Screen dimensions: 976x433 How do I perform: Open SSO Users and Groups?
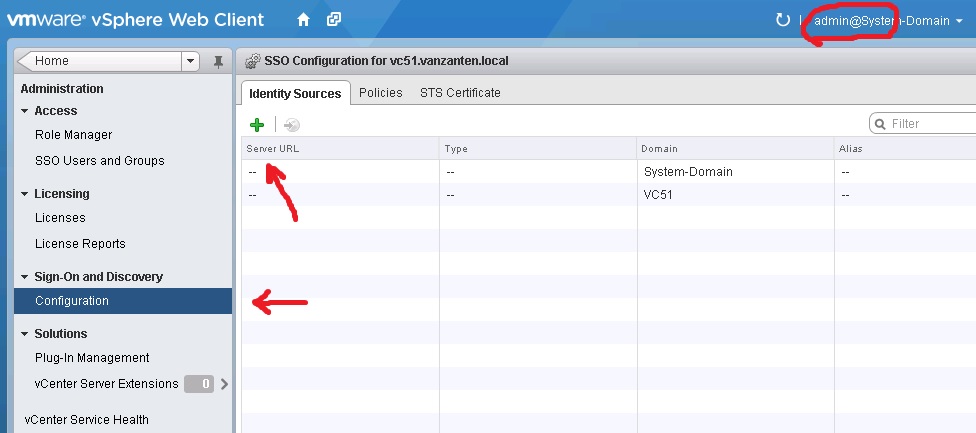click(100, 161)
